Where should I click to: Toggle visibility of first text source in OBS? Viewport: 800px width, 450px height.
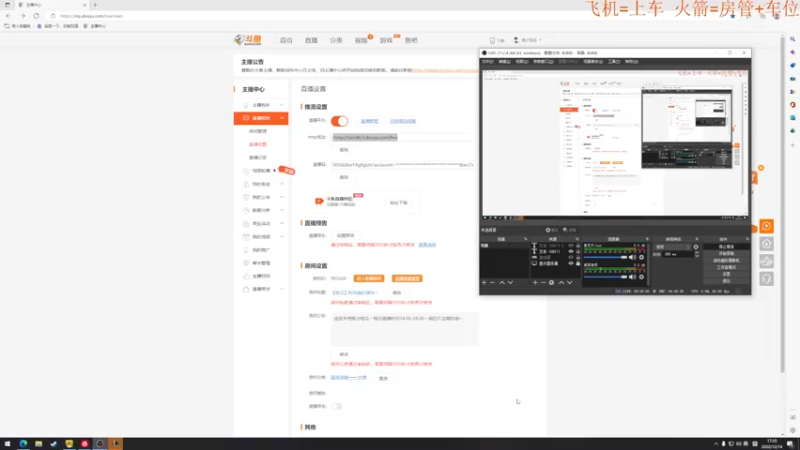click(571, 245)
